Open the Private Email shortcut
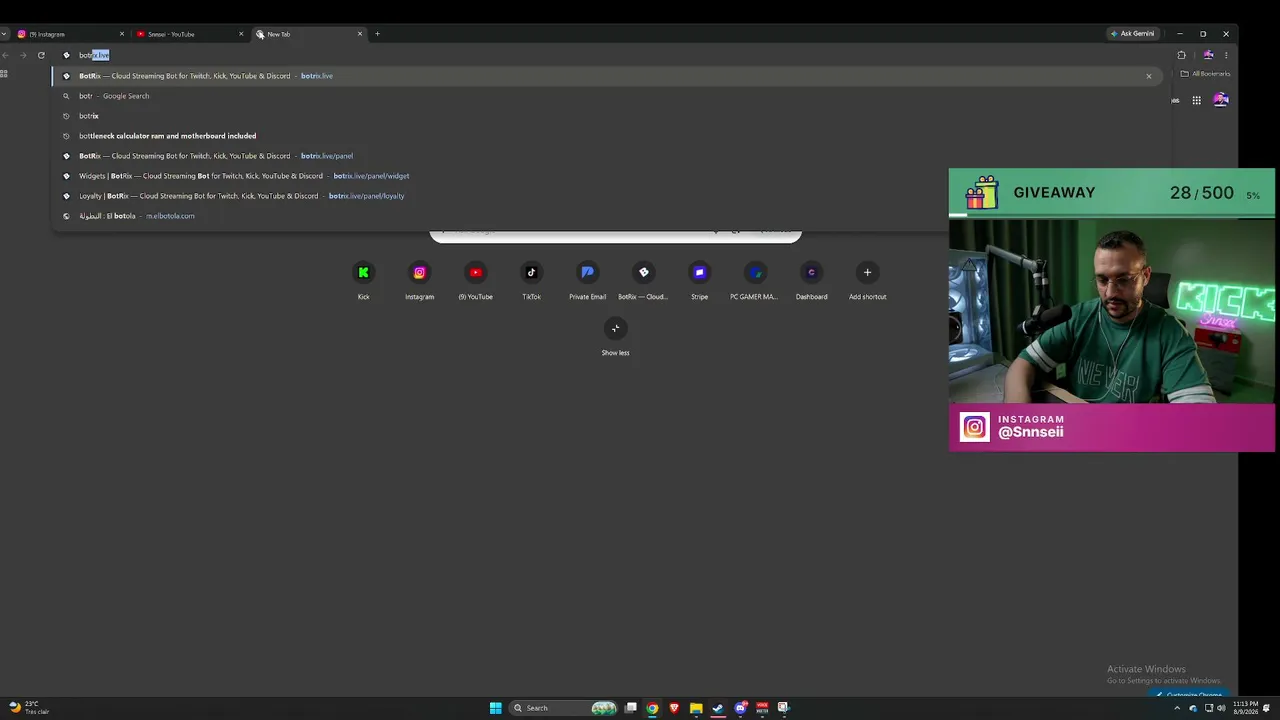Screen dimensions: 1280x720 [587, 280]
